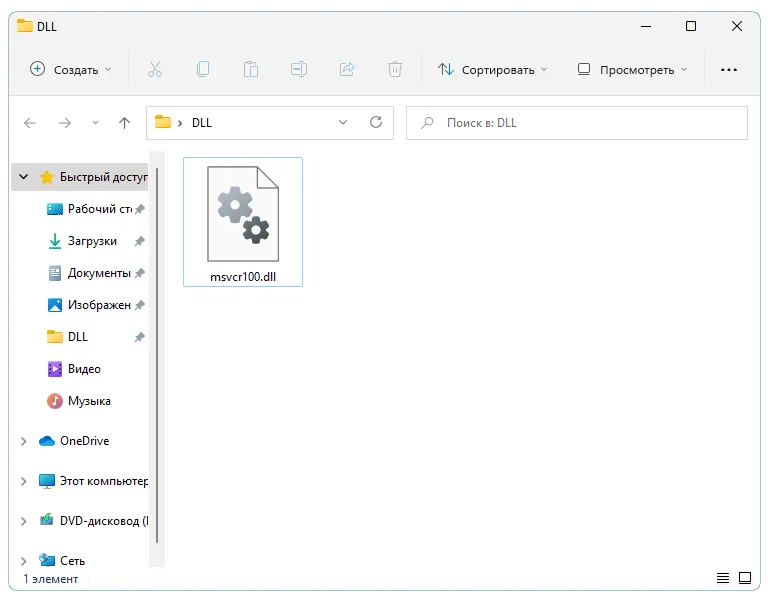Switch to large thumbnails view icon
Viewport: 768px width, 600px height.
click(x=745, y=578)
